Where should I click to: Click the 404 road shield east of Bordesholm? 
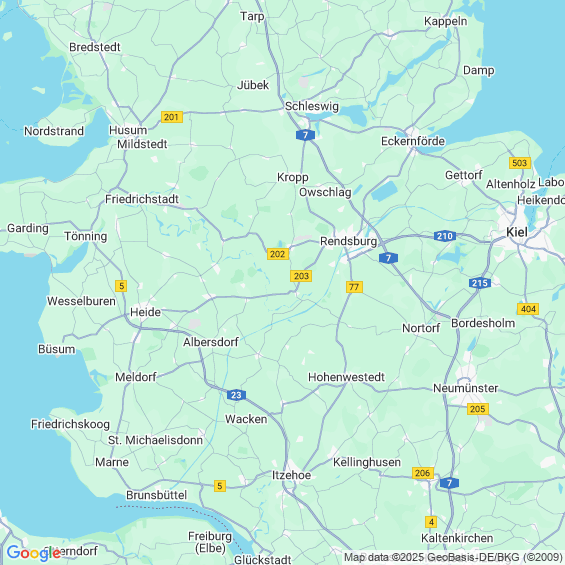tap(528, 309)
